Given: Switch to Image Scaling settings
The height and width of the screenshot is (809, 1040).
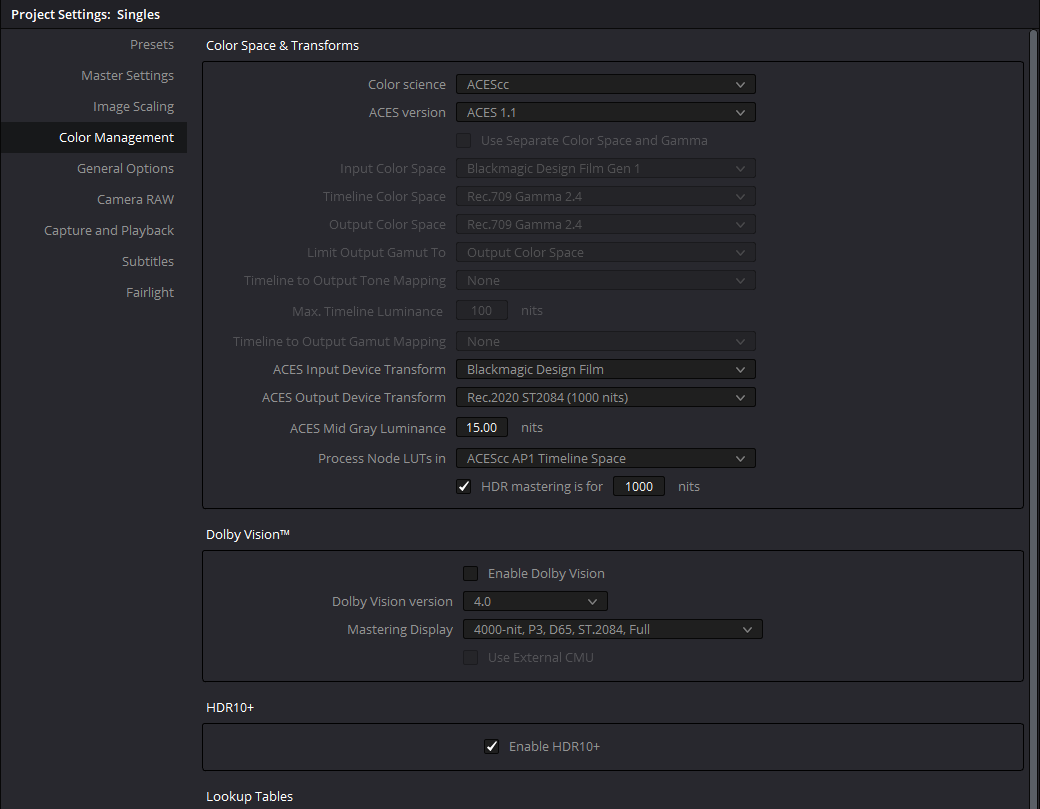Looking at the screenshot, I should (133, 107).
